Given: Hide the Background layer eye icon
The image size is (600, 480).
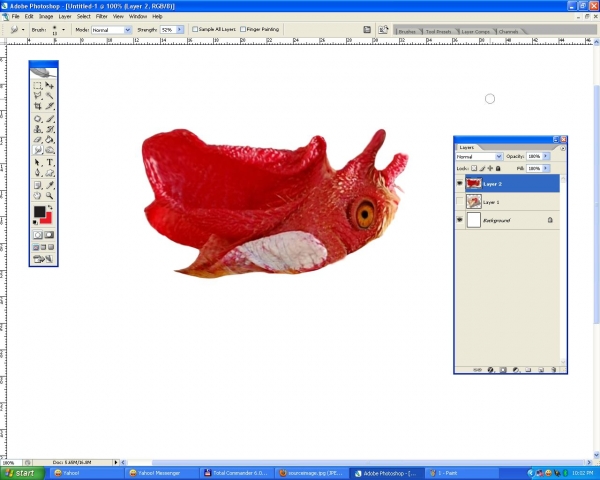Looking at the screenshot, I should tap(460, 220).
